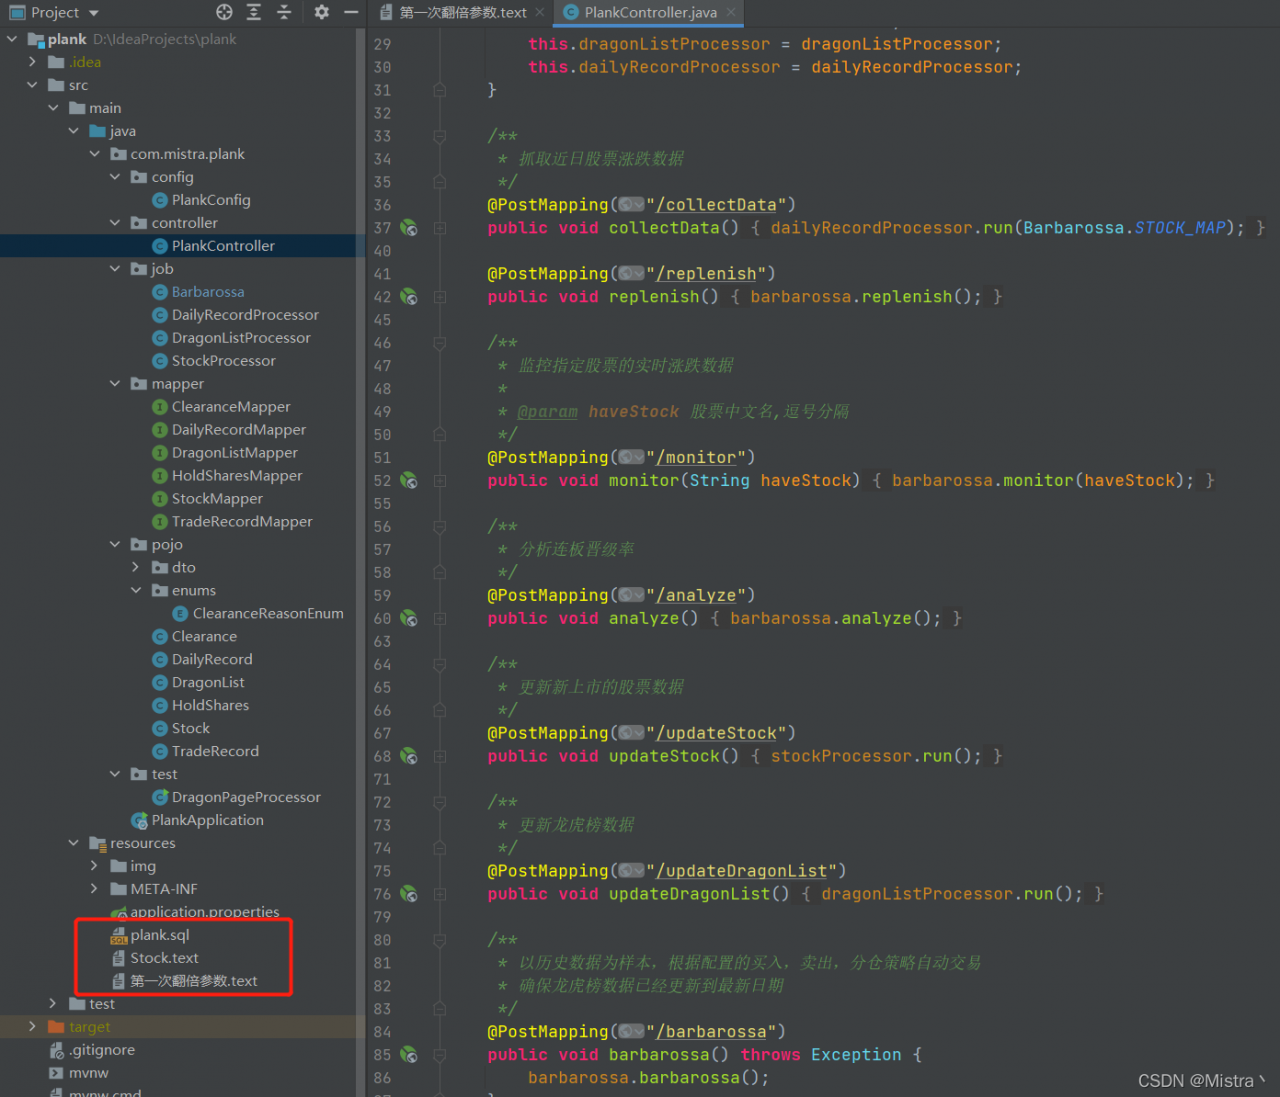Screen dimensions: 1280x1097
Task: Open the Project view dropdown
Action: (x=94, y=13)
